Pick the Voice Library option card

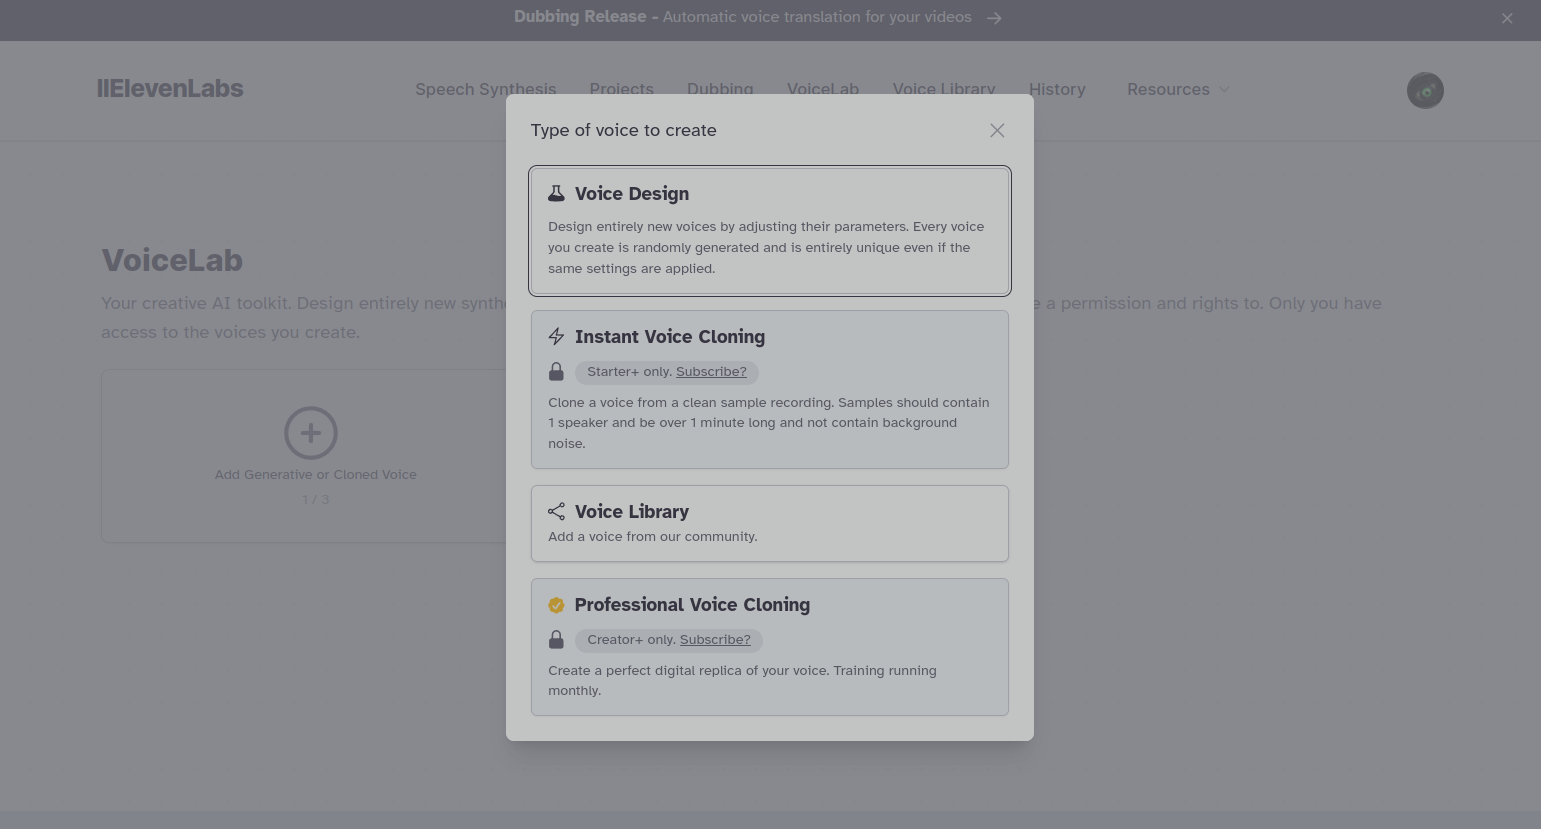click(770, 523)
